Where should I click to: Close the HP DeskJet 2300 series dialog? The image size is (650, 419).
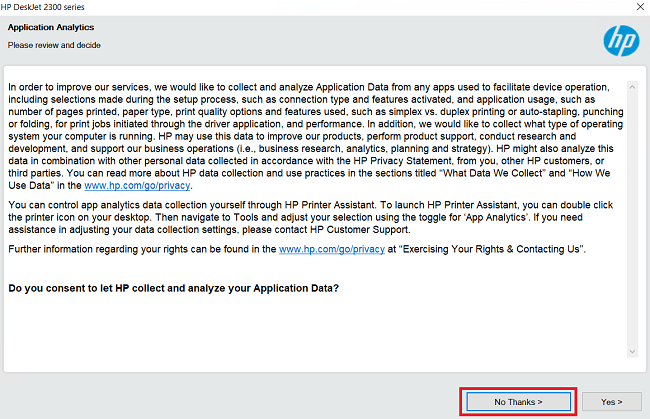pyautogui.click(x=640, y=7)
